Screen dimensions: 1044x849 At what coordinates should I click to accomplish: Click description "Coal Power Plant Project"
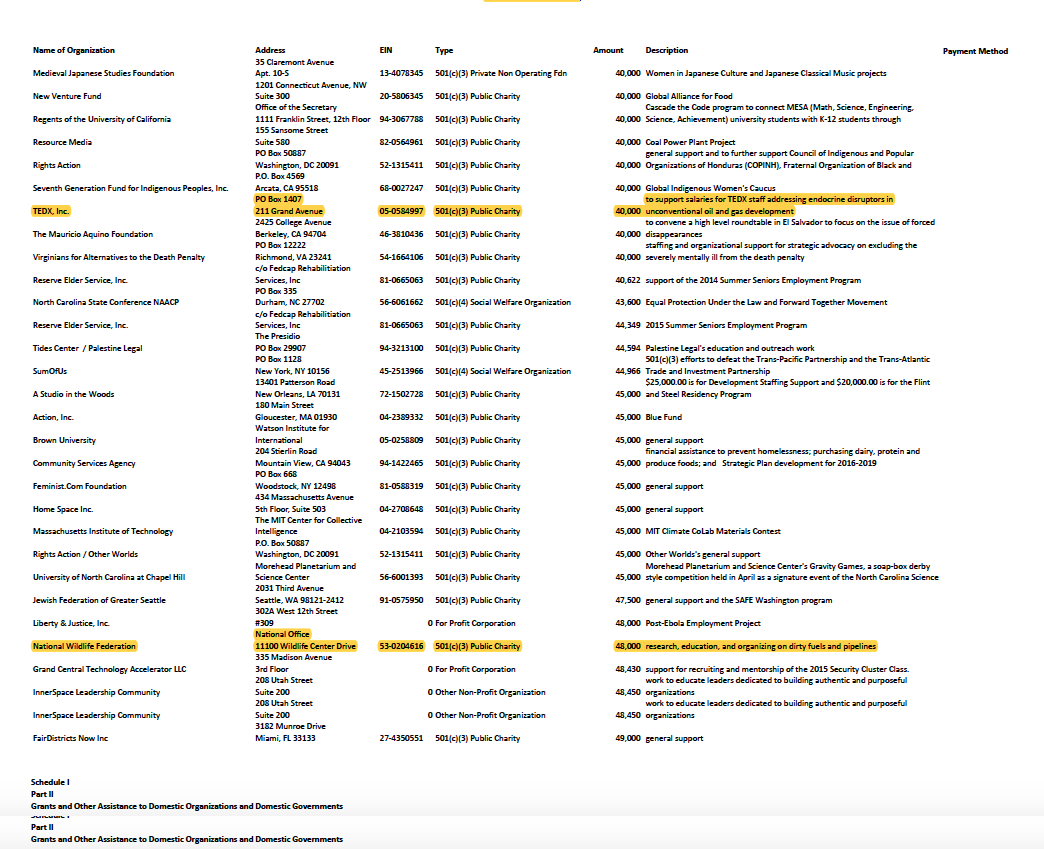tap(690, 142)
